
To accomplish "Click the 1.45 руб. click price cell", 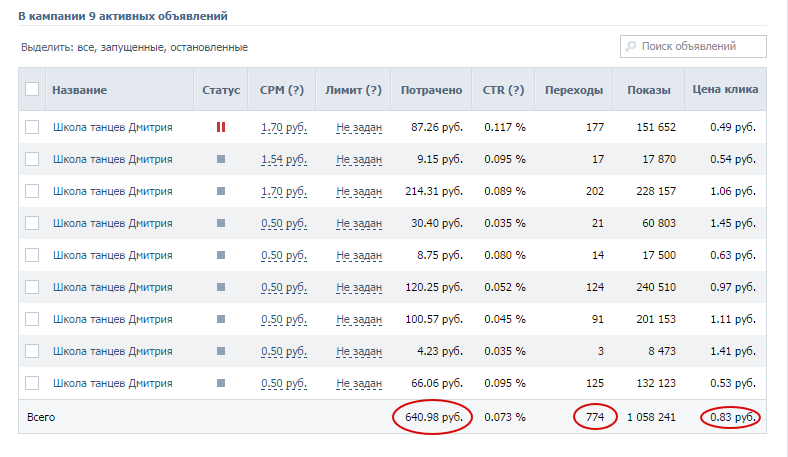I will tap(733, 223).
